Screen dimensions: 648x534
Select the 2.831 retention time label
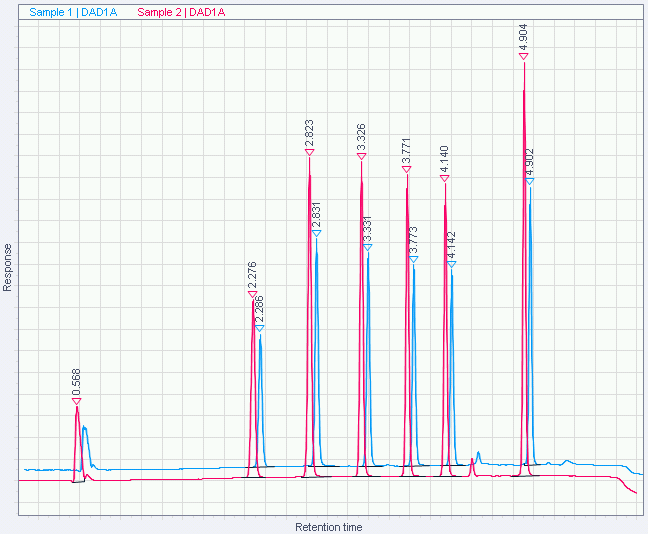(x=316, y=215)
